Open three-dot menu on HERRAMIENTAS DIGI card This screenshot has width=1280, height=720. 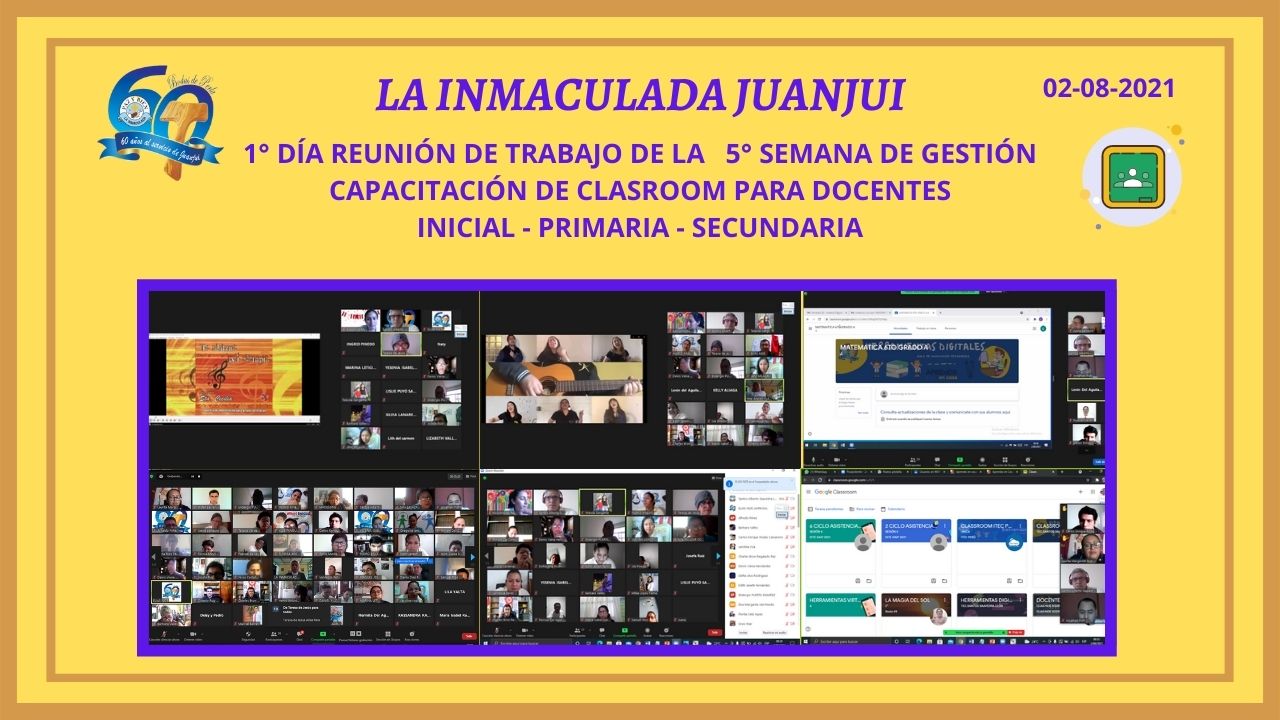1020,600
